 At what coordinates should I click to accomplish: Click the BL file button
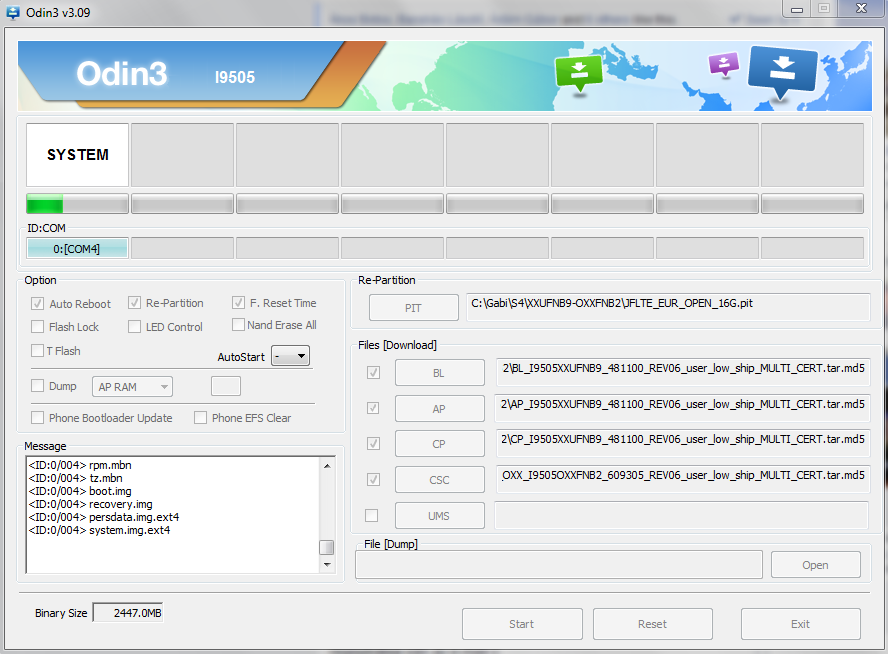pyautogui.click(x=439, y=373)
